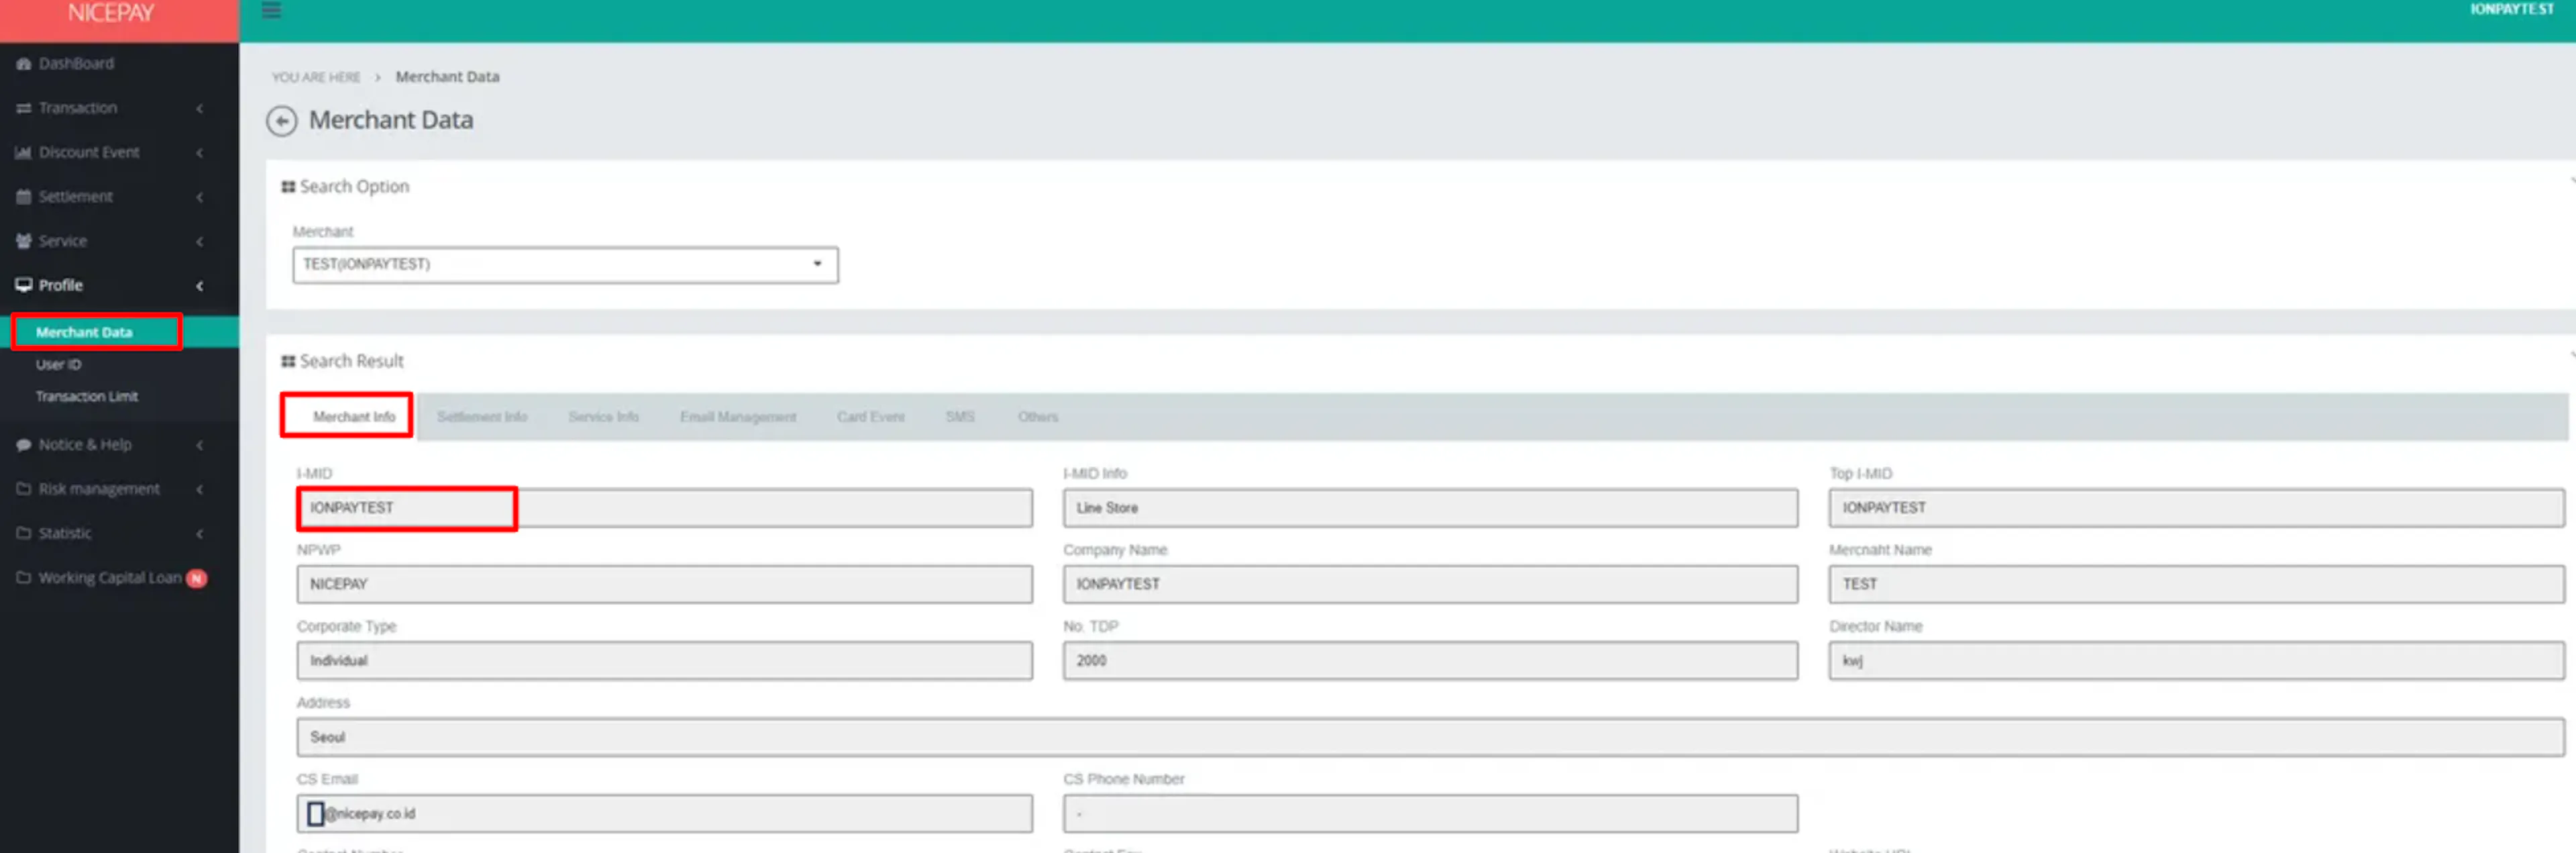
Task: Click the Transaction sidebar icon
Action: pos(24,108)
